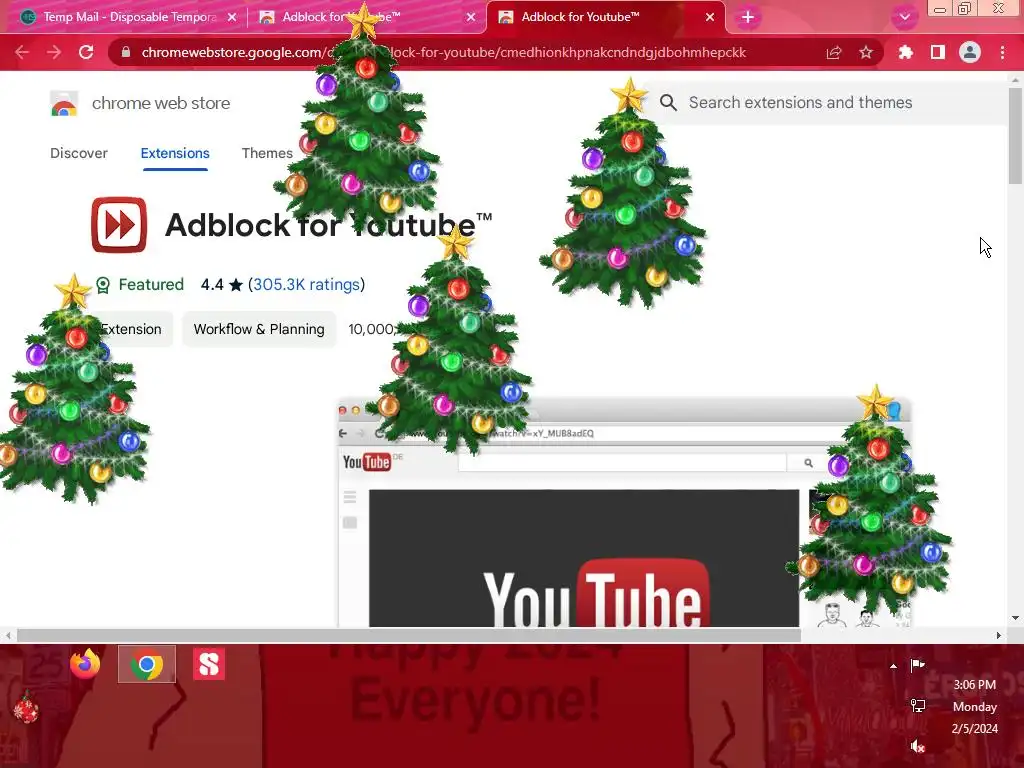Close the middle Adblock for Youtube tab
1024x768 pixels.
click(471, 18)
